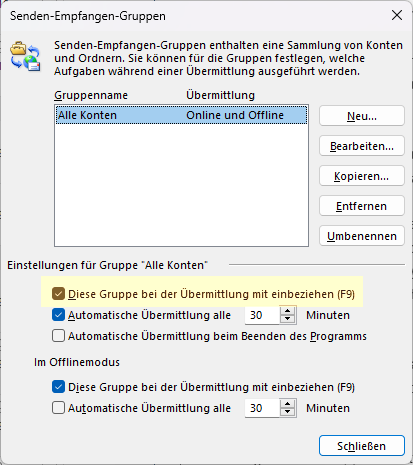
Task: Decrease online interval minutes with down arrow
Action: (x=287, y=319)
